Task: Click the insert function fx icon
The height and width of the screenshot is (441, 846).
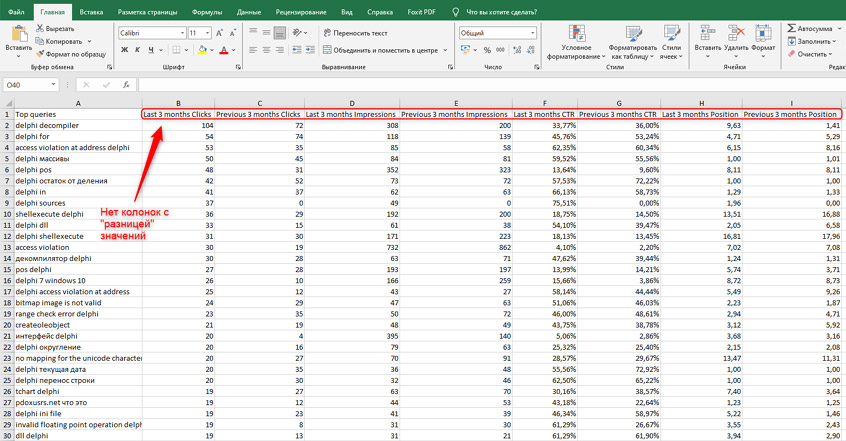Action: [126, 85]
